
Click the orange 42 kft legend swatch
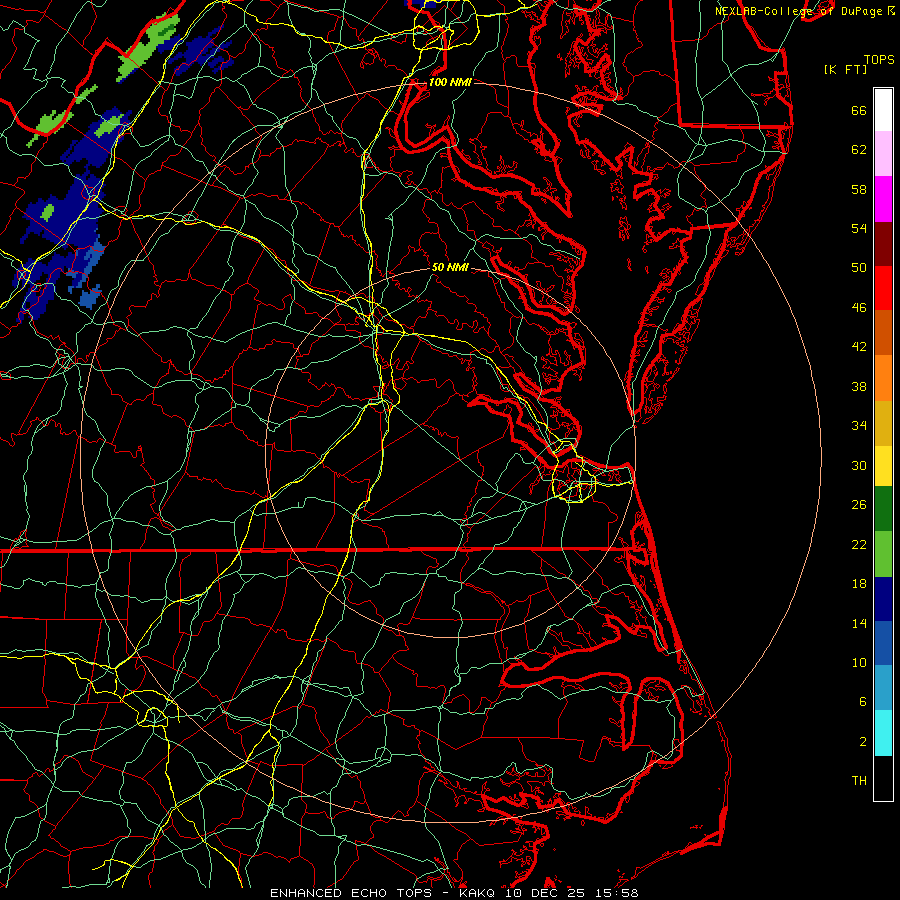883,378
